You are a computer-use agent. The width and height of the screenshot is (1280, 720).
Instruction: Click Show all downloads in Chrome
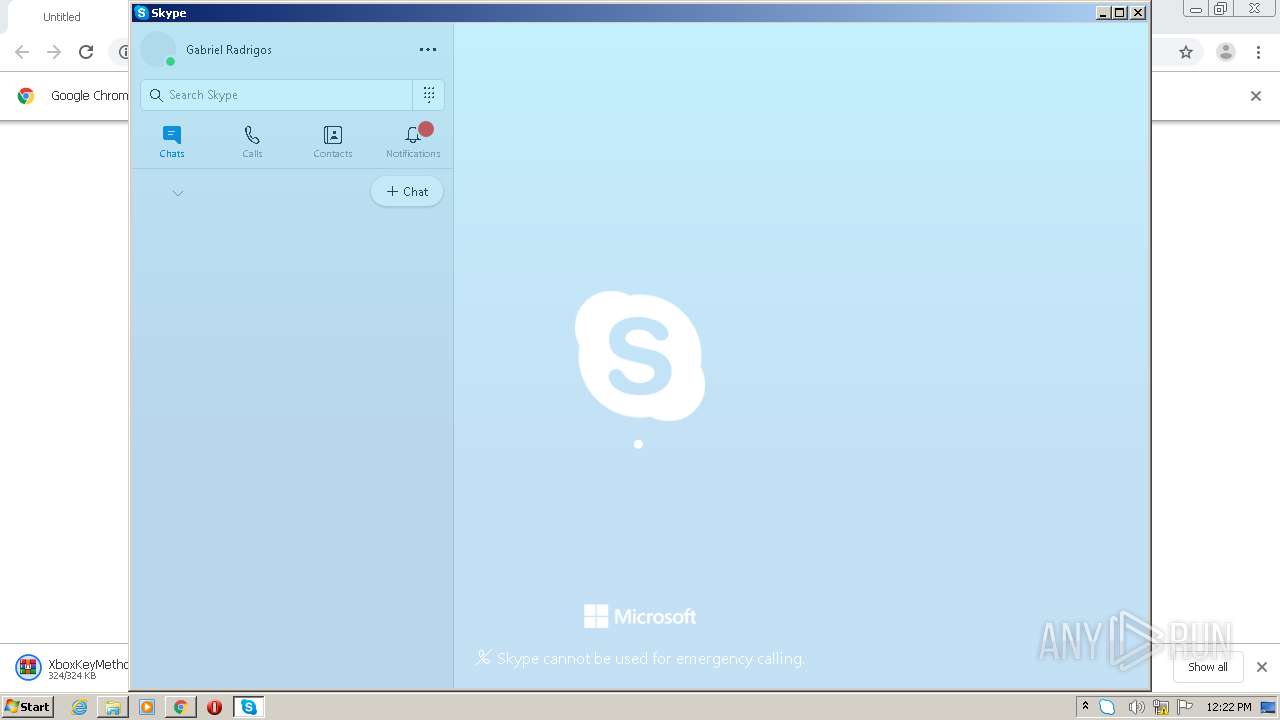(x=1208, y=667)
